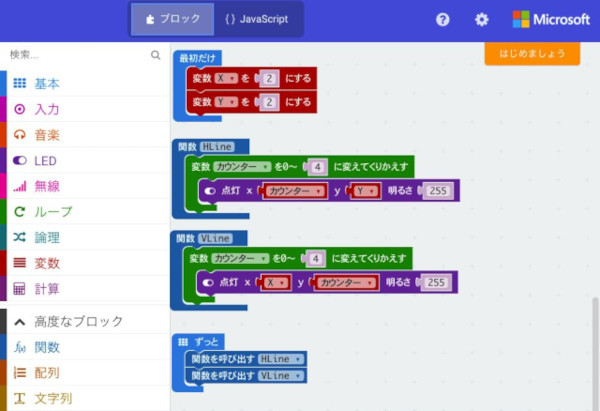This screenshot has height=411, width=600.
Task: Open the 入力 block category
Action: tap(47, 109)
